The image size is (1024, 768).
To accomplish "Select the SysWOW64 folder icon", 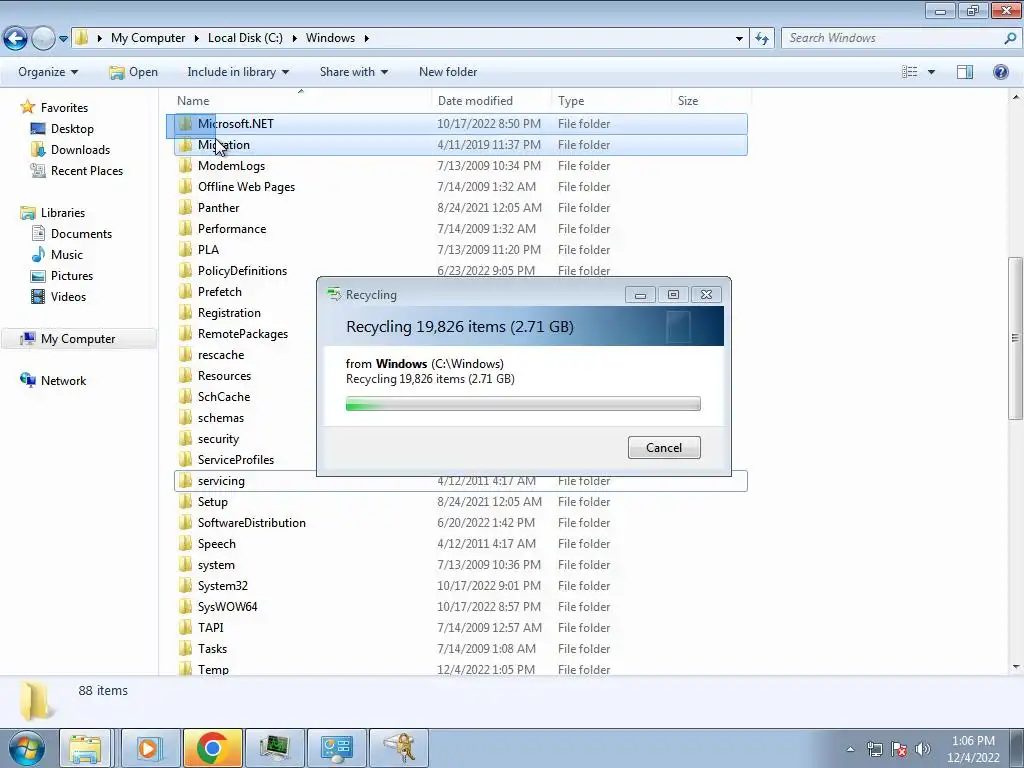I will pyautogui.click(x=186, y=607).
